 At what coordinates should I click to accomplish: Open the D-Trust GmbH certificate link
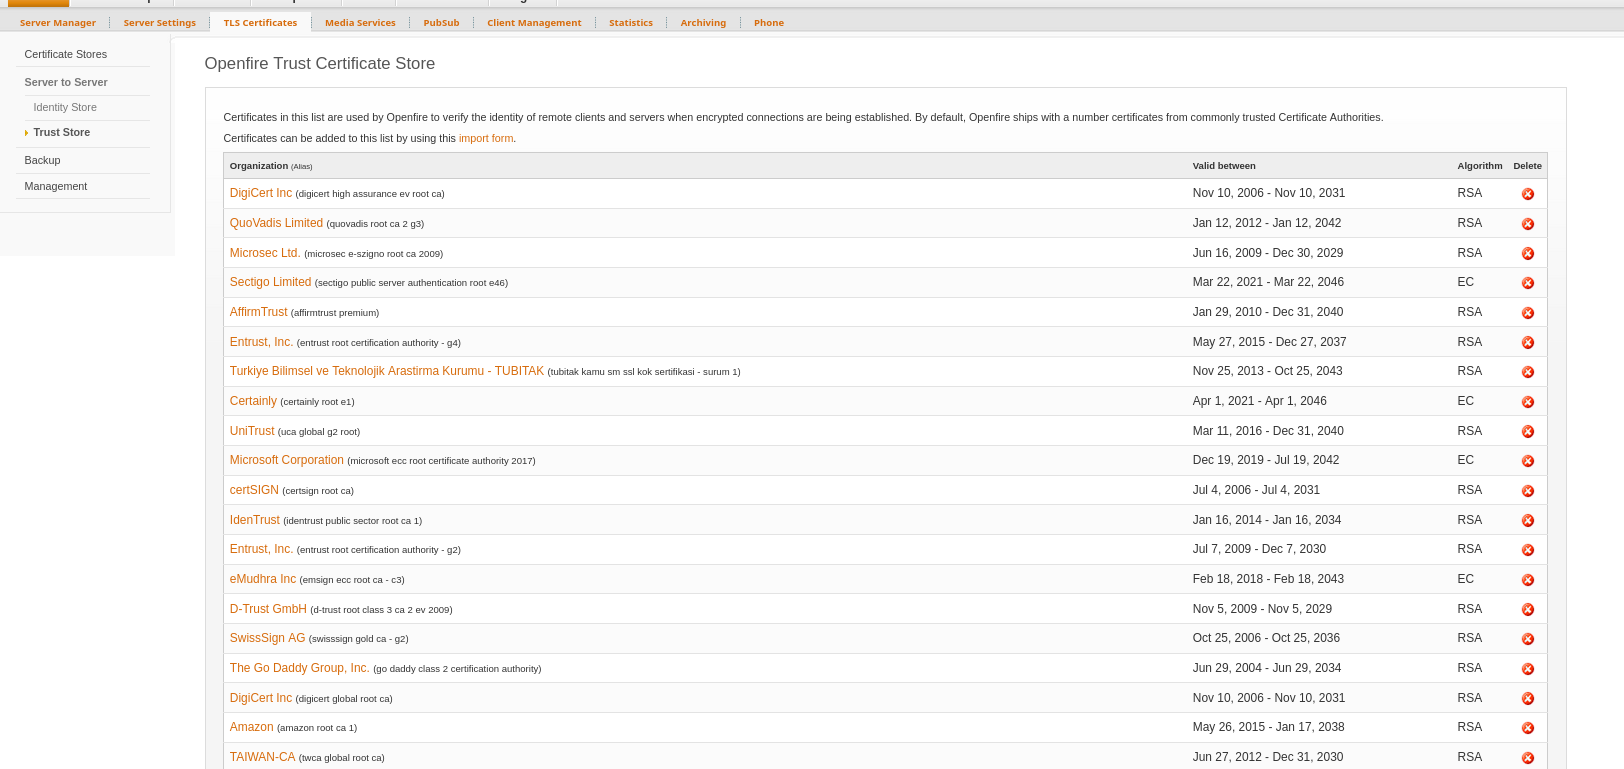(x=268, y=609)
